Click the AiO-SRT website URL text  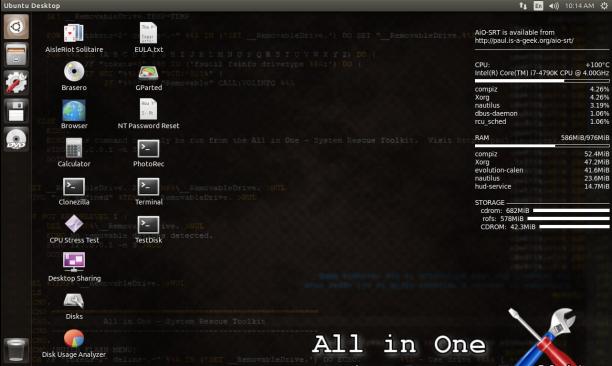[x=524, y=41]
